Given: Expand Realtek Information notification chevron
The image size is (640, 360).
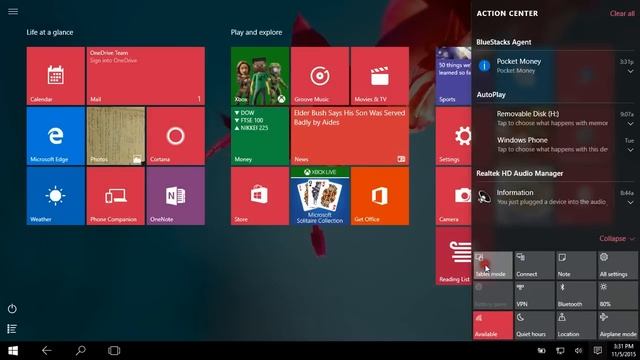Looking at the screenshot, I should pyautogui.click(x=630, y=202).
